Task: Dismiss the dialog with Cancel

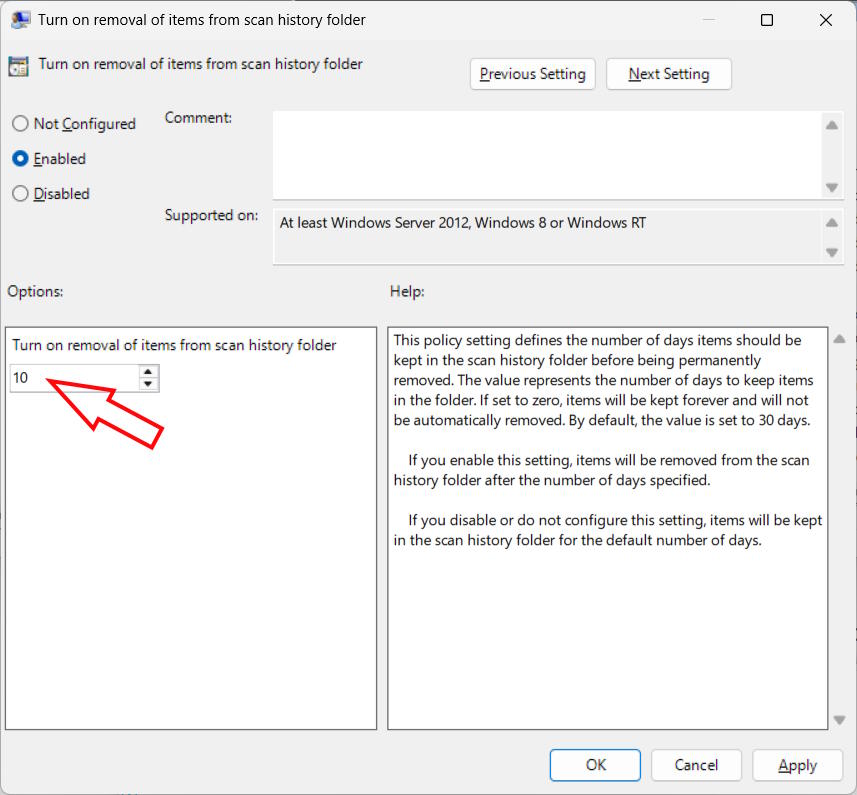Action: [696, 764]
